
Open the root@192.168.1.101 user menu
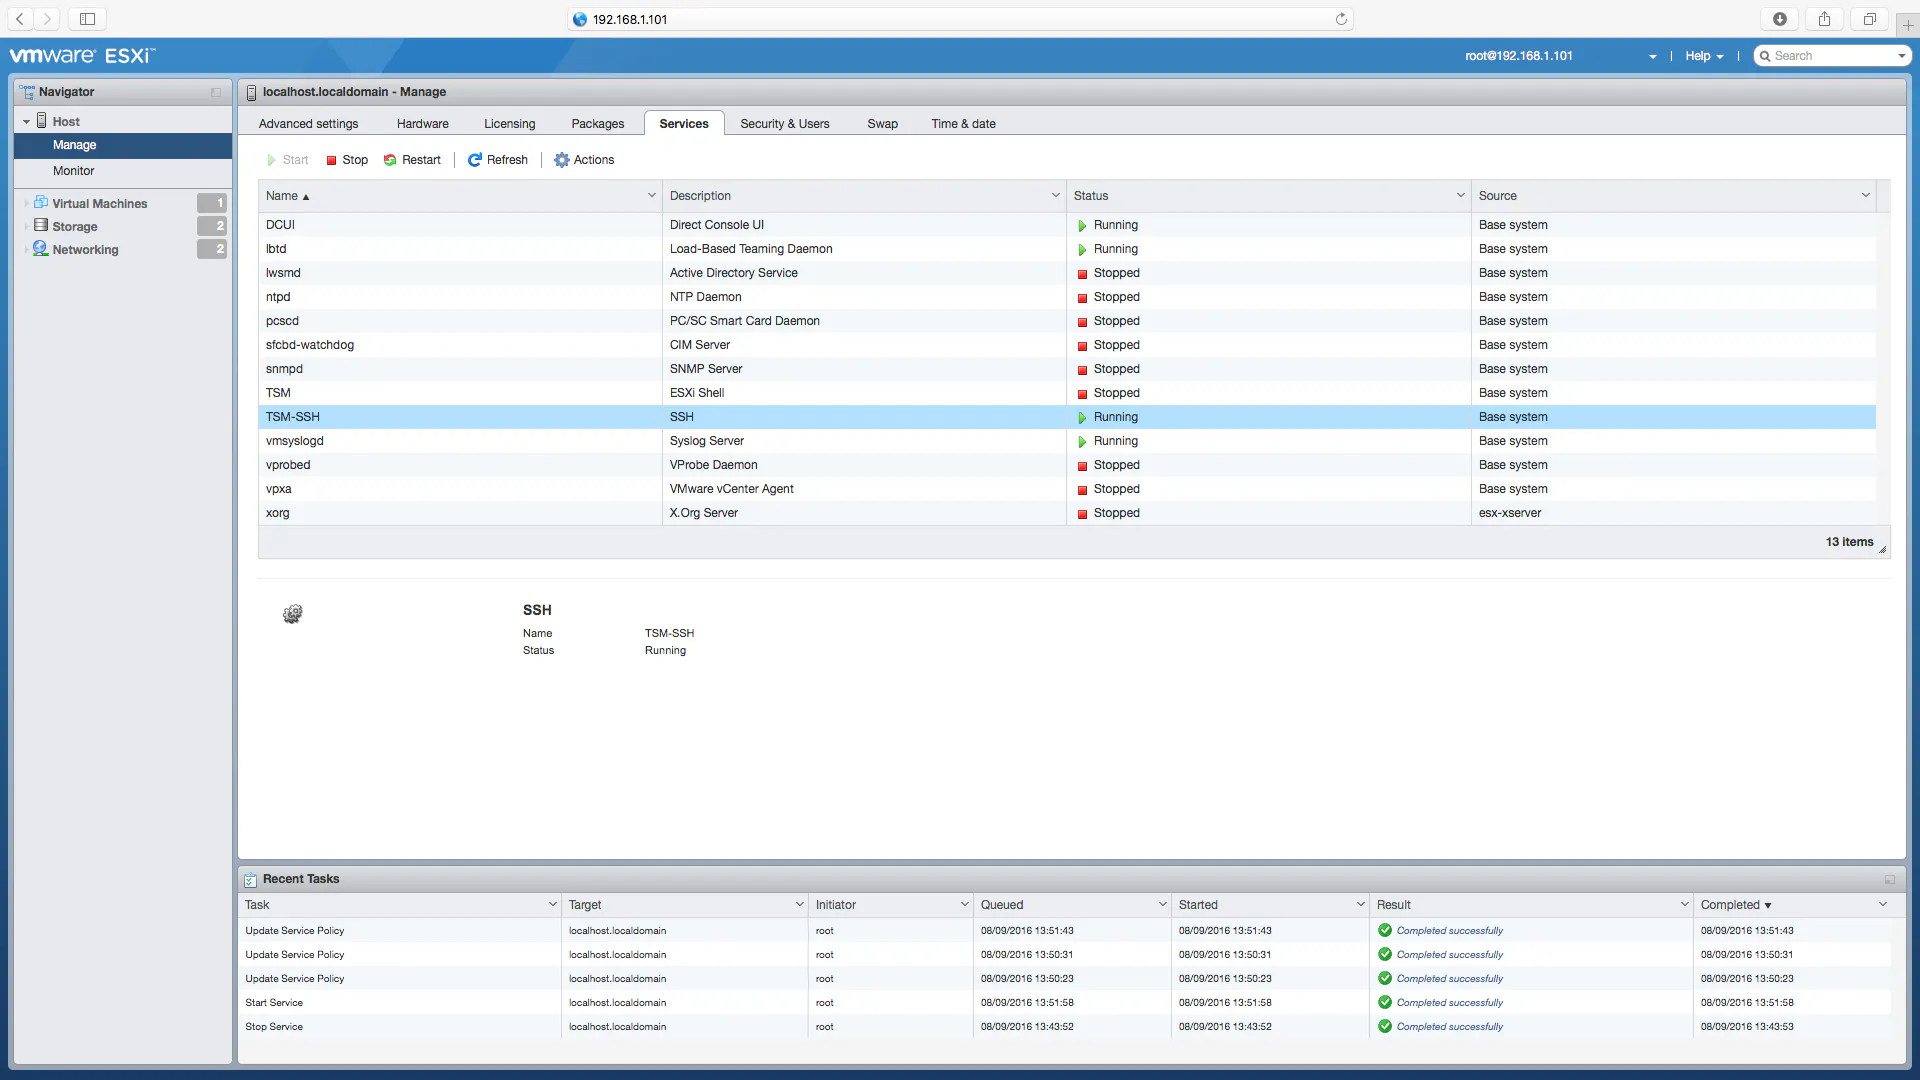1560,56
